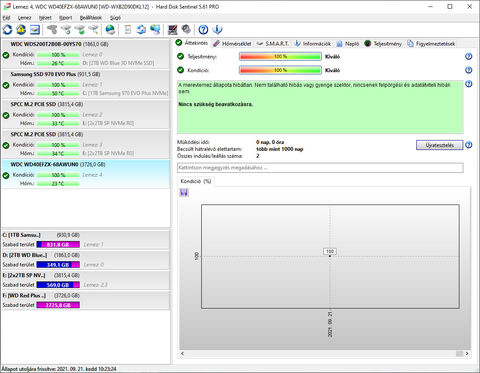Switch to the Információk tab

(313, 44)
